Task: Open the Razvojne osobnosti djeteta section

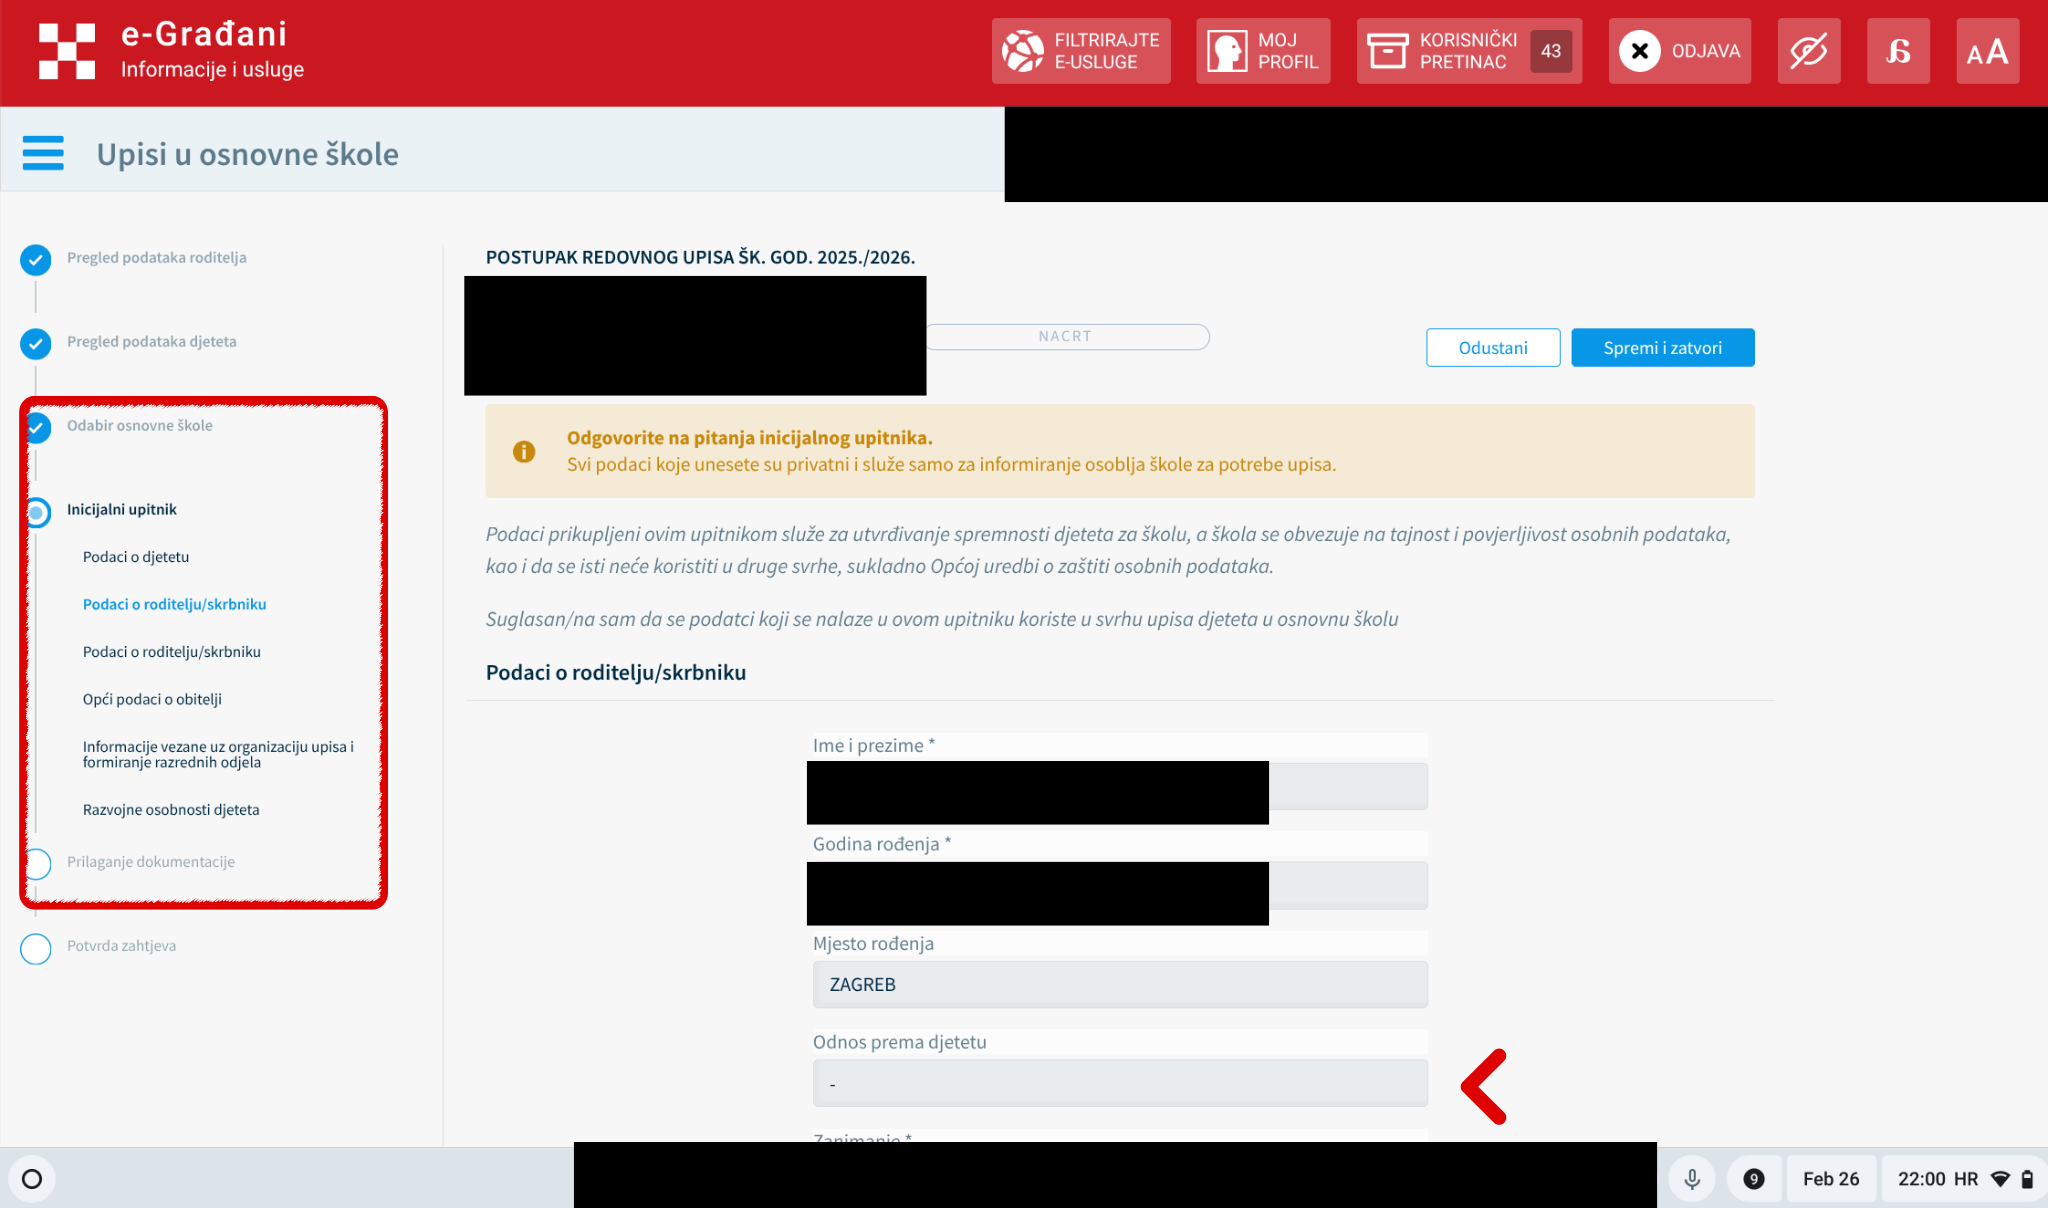Action: (171, 810)
